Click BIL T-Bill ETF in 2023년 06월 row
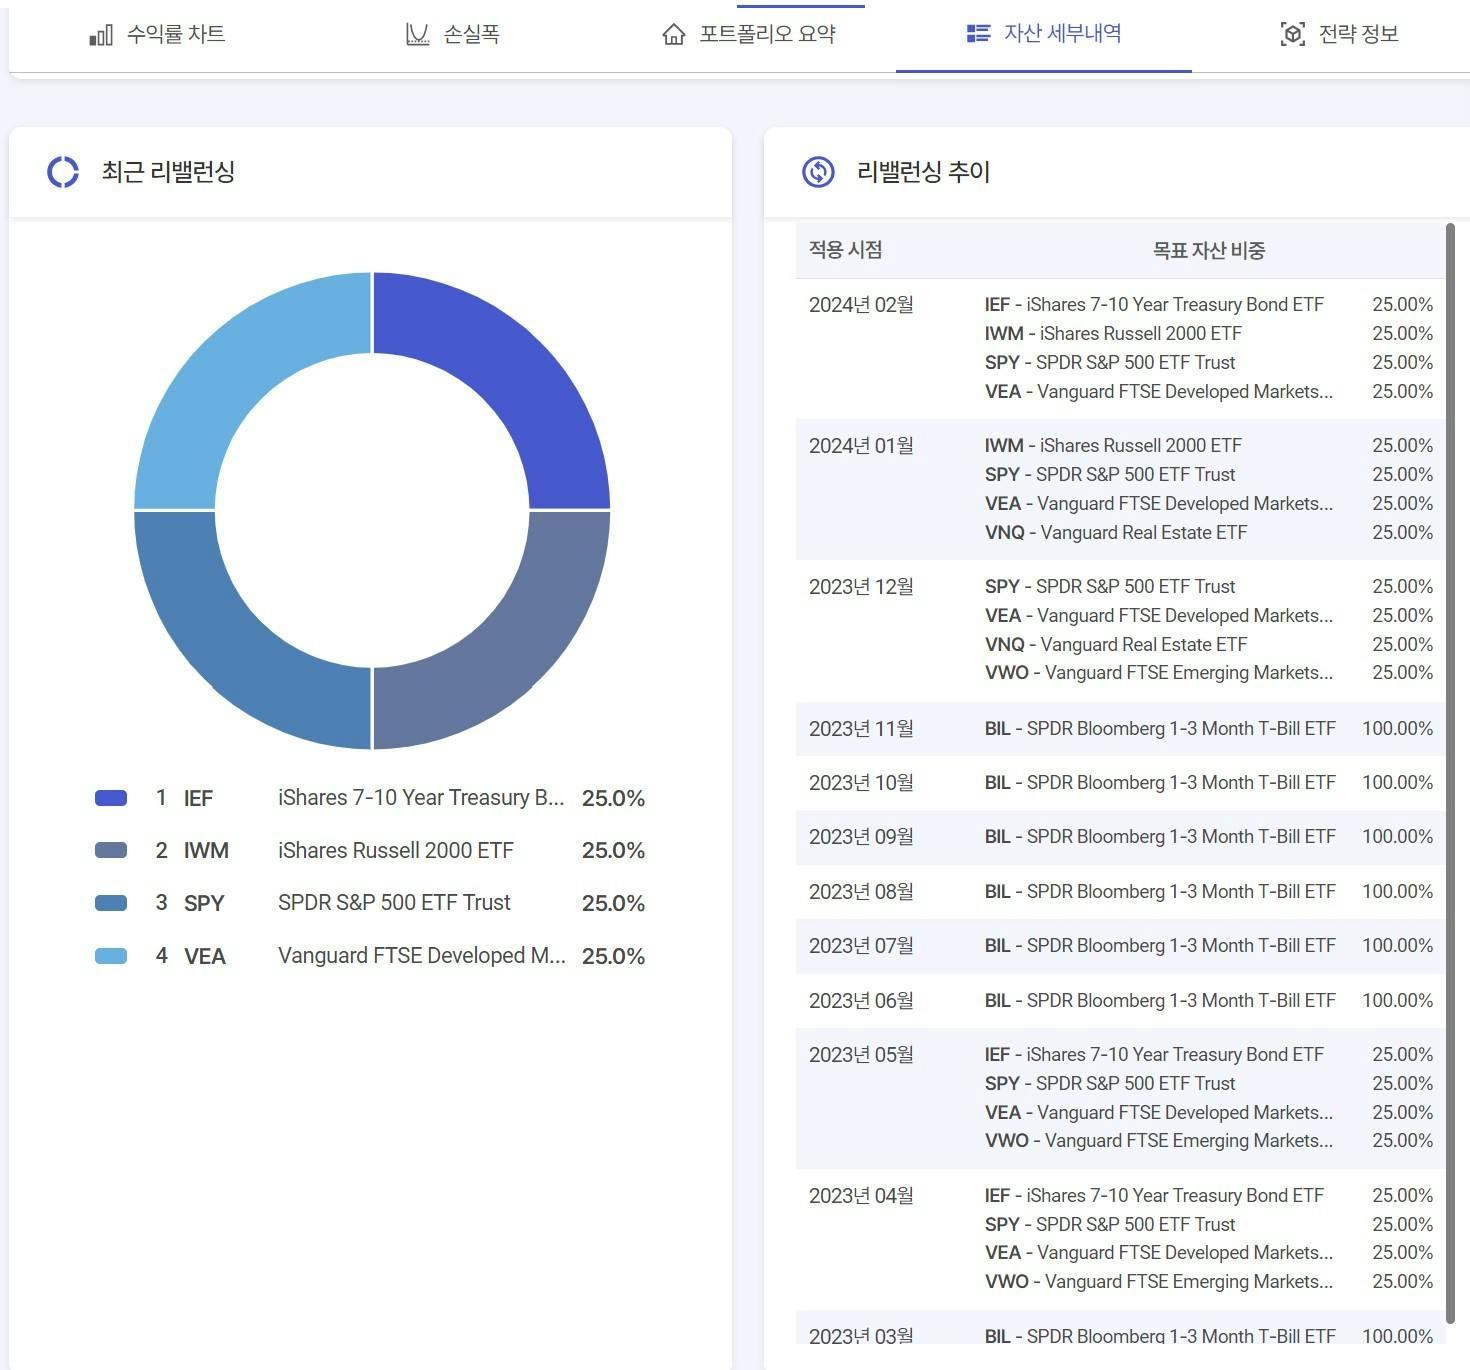This screenshot has height=1370, width=1470. pyautogui.click(x=1160, y=1001)
